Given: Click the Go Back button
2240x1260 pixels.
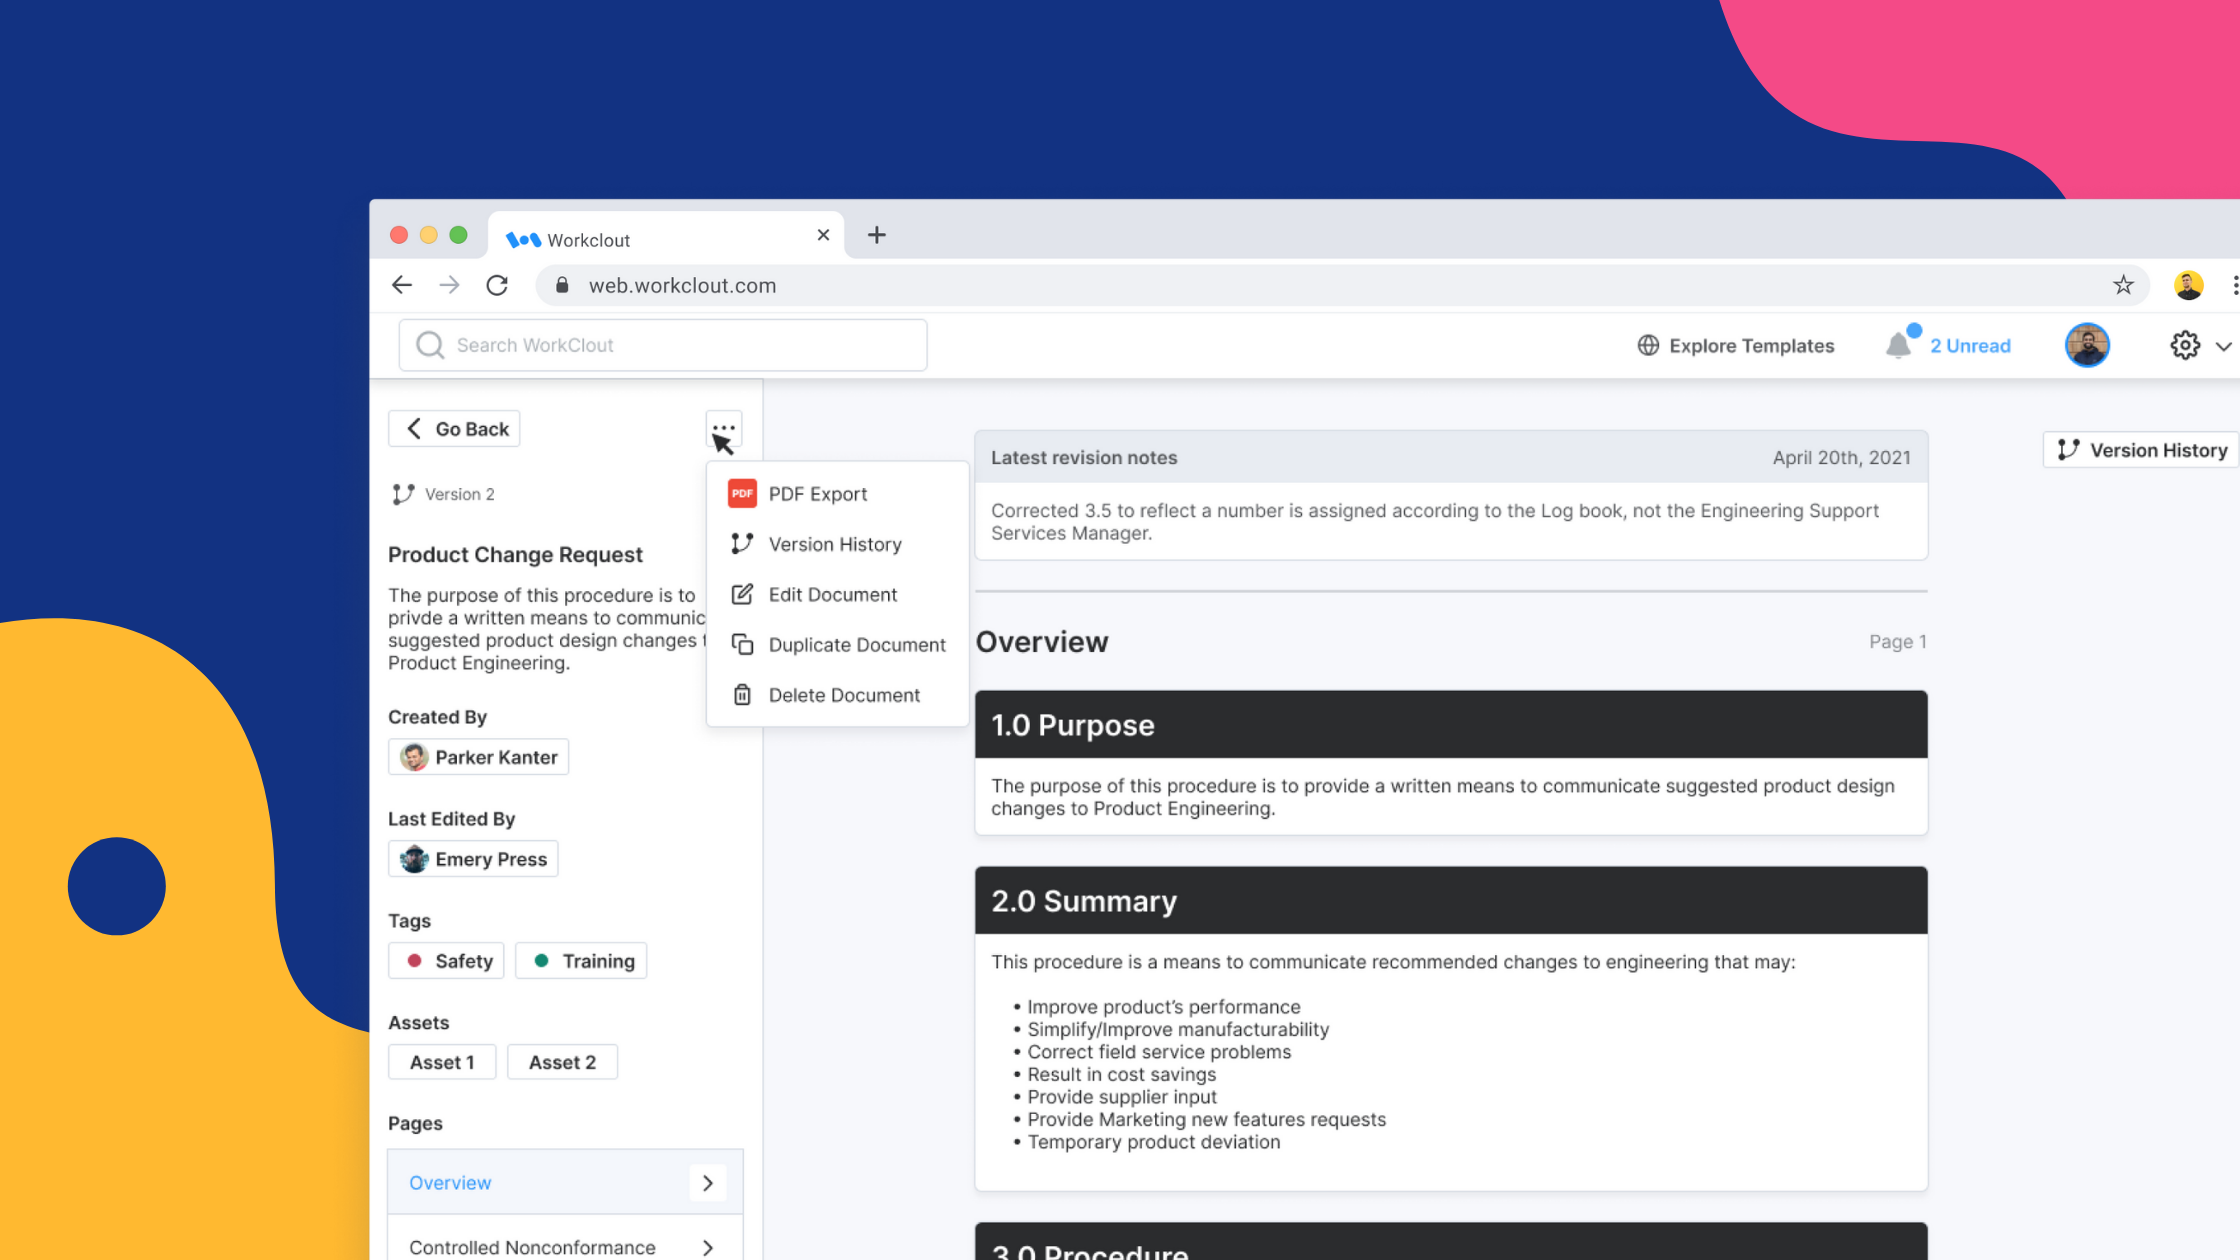Looking at the screenshot, I should 453,428.
